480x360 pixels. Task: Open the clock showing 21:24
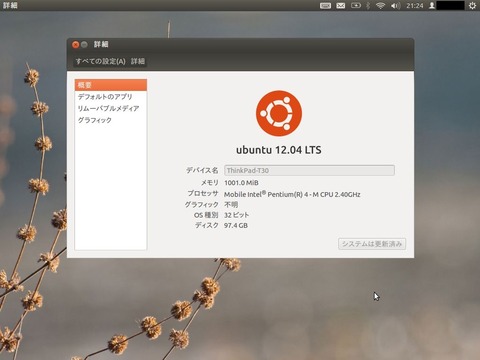tap(415, 6)
